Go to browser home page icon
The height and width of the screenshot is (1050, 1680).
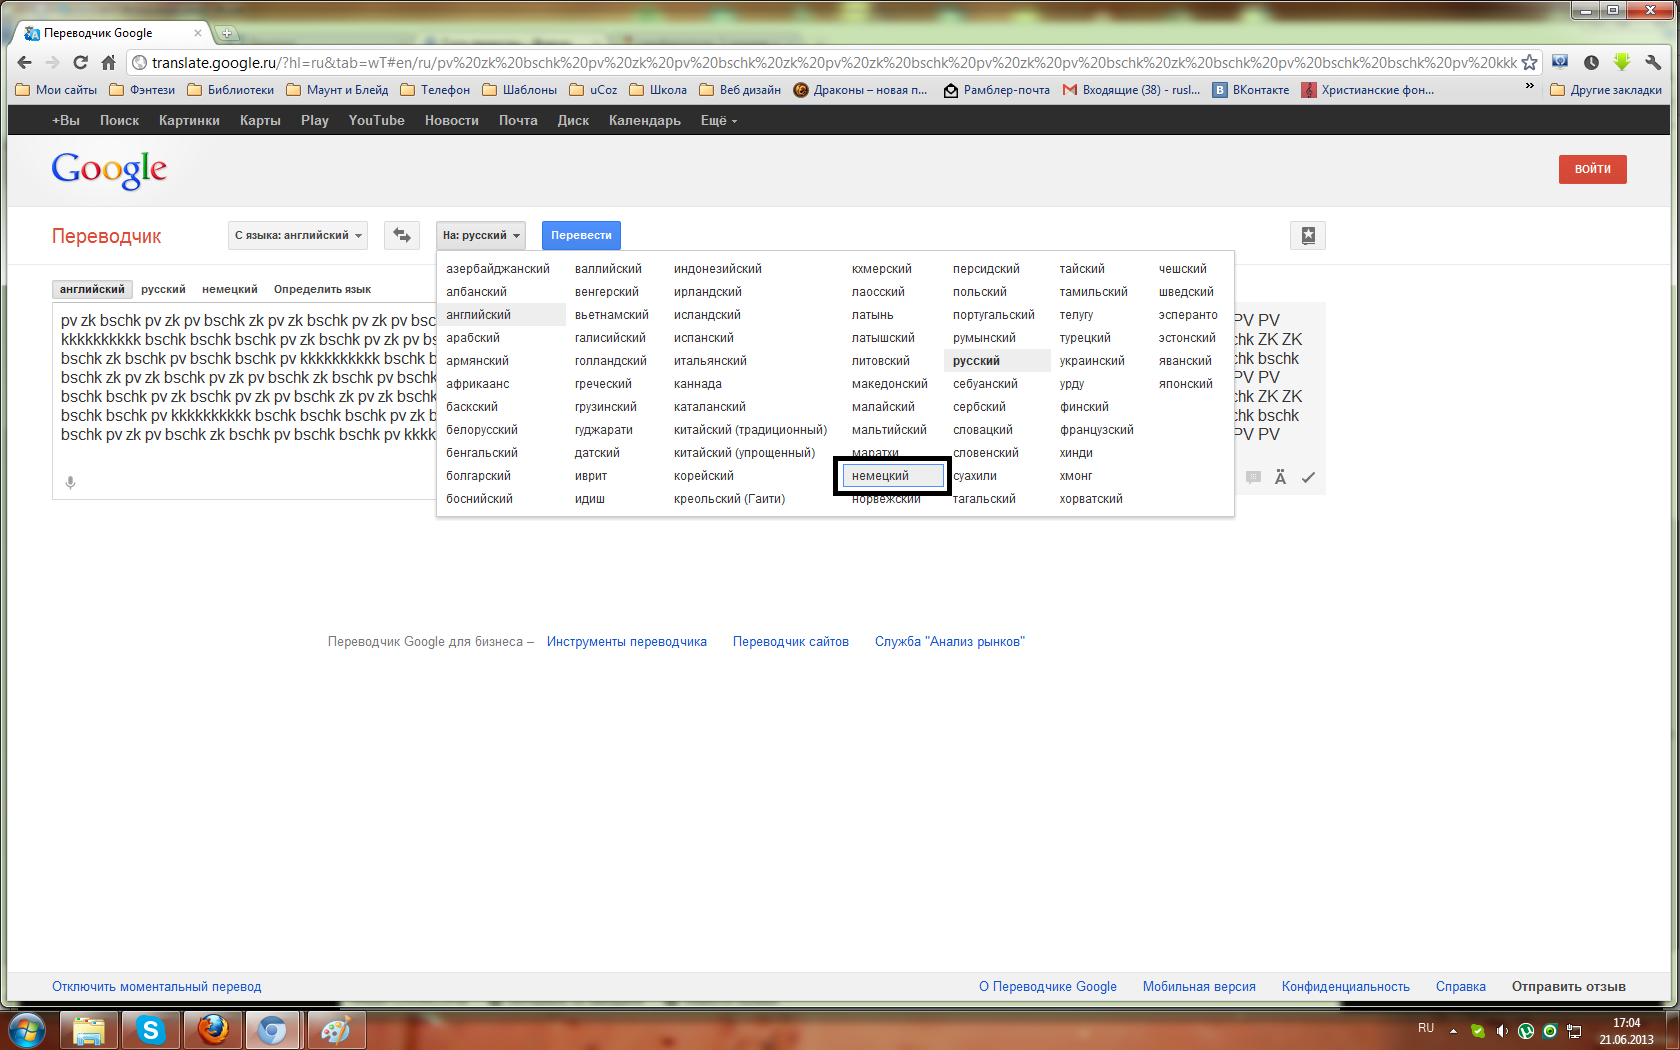click(109, 62)
